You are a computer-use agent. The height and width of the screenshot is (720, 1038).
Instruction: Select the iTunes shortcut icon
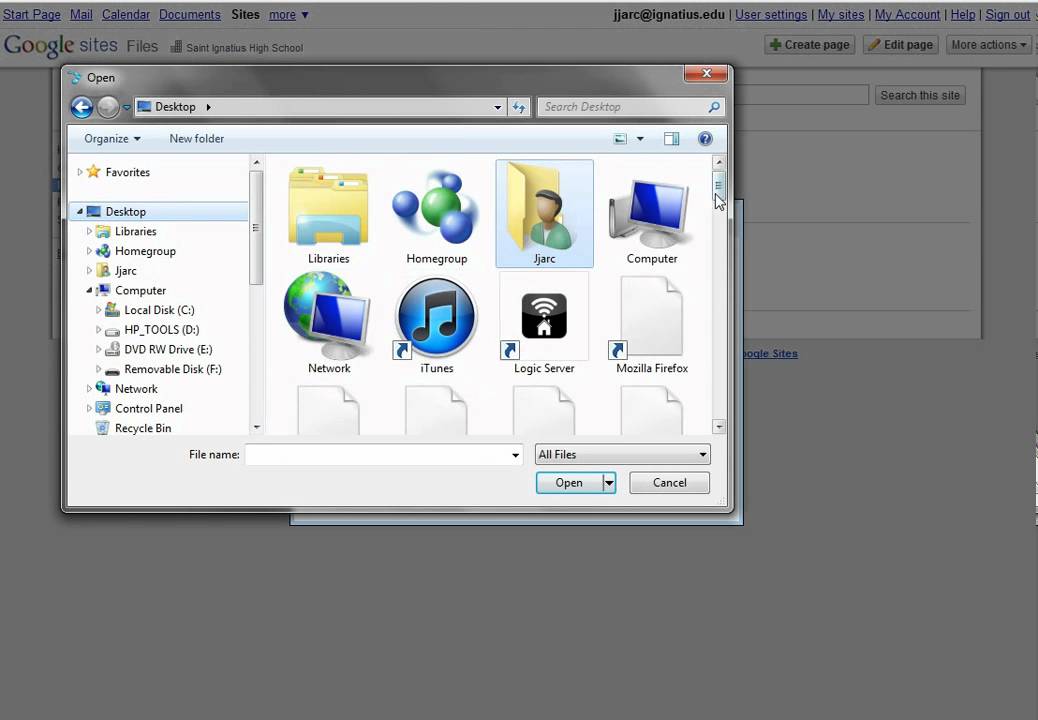(436, 318)
